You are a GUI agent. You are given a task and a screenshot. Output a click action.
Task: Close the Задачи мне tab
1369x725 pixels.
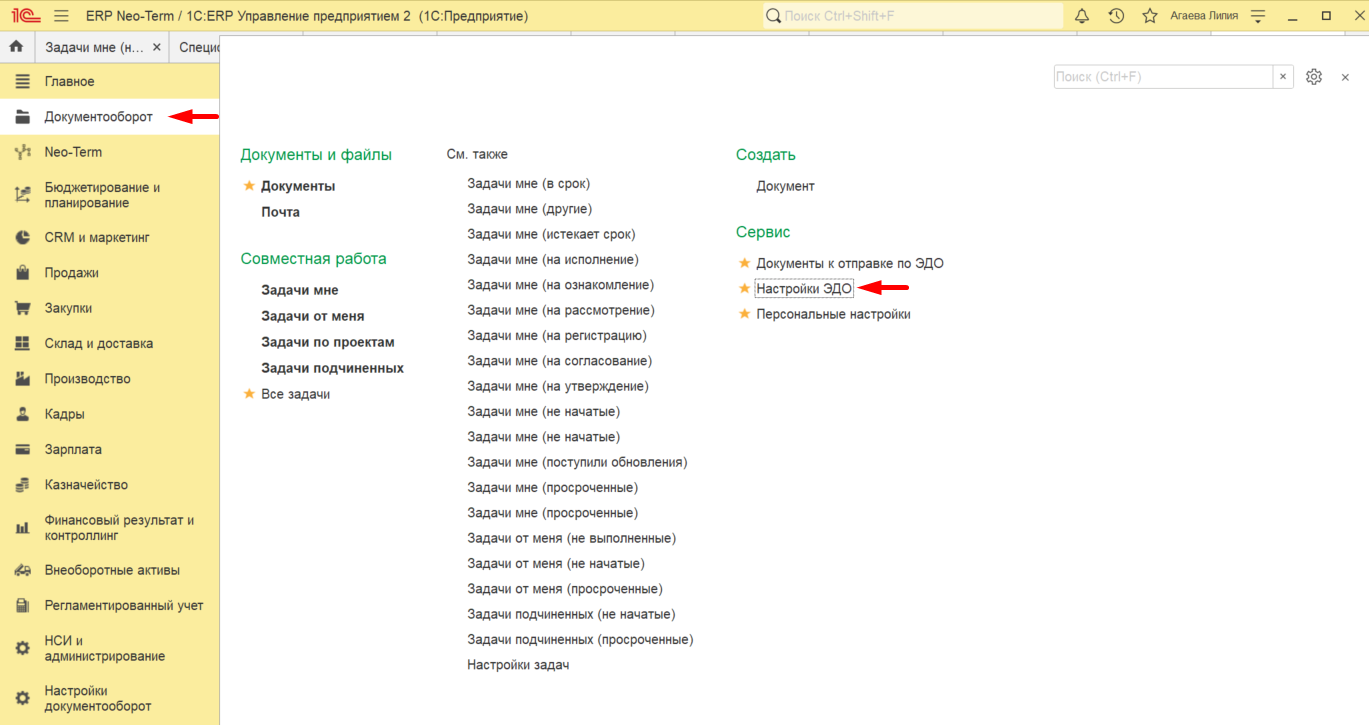(157, 47)
